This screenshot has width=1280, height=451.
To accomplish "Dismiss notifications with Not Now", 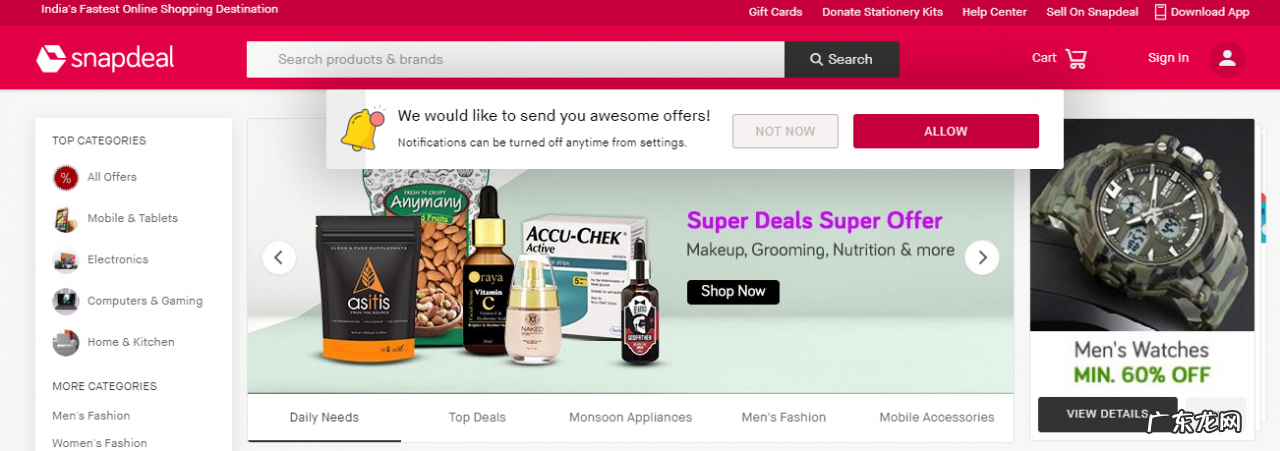I will [785, 131].
